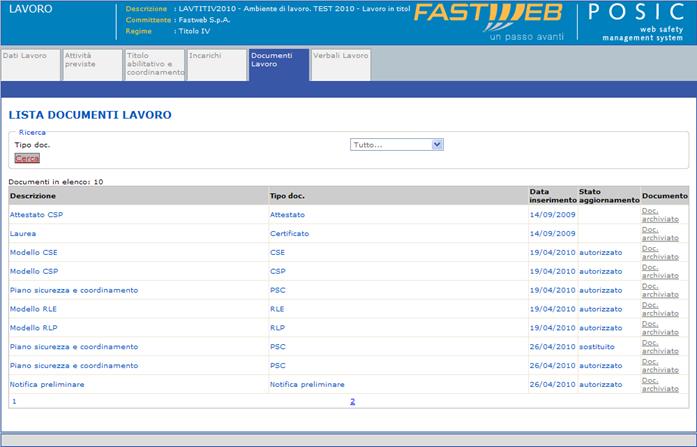Open Doc. archiviato for Notifica preliminare
This screenshot has width=697, height=447.
[660, 384]
